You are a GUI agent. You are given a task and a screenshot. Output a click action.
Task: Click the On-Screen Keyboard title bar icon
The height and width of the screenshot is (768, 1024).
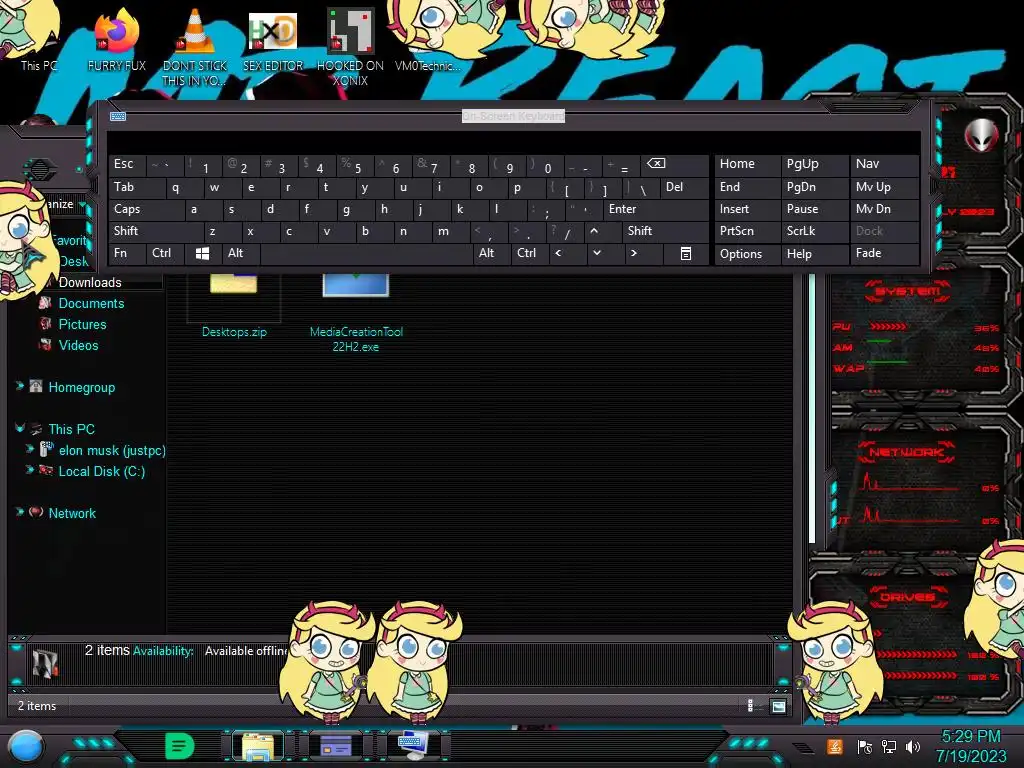118,116
